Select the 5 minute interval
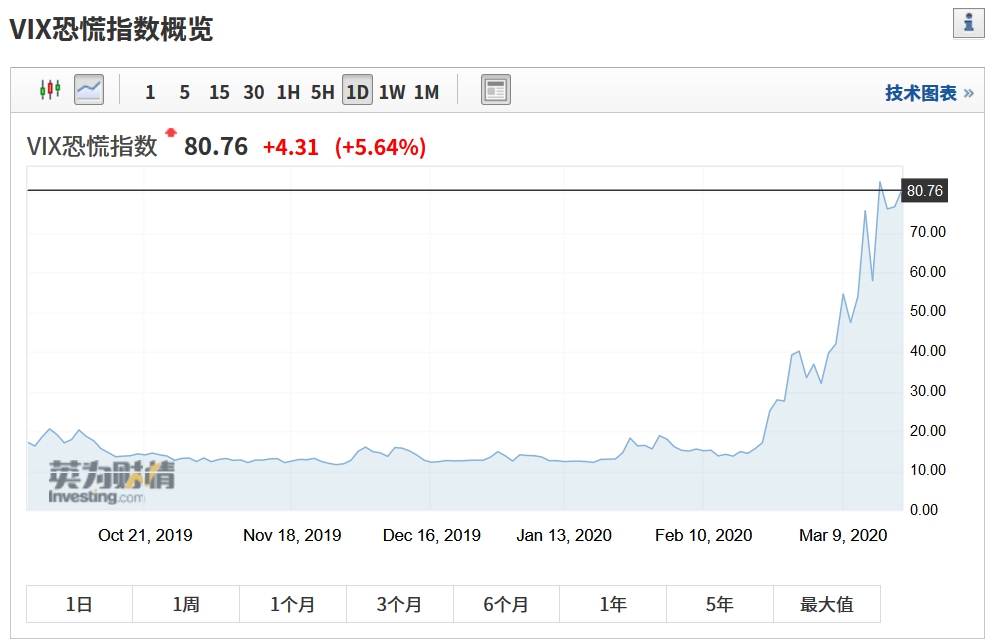This screenshot has height=640, width=992. (184, 92)
